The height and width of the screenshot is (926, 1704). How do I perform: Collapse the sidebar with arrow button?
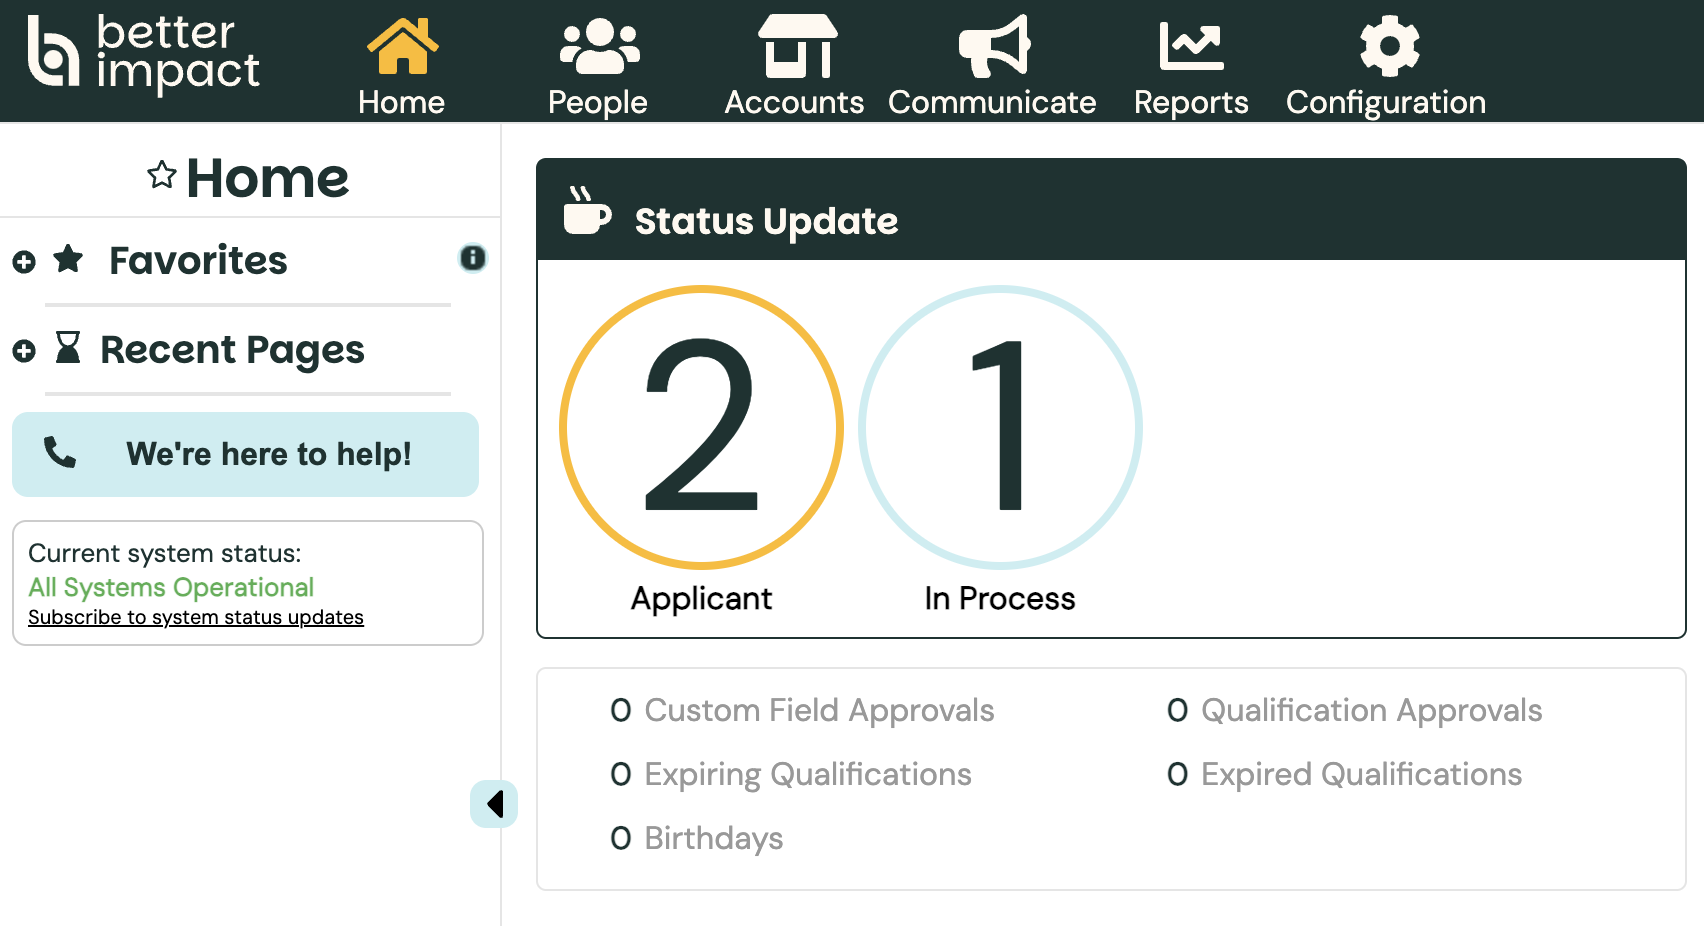(494, 804)
